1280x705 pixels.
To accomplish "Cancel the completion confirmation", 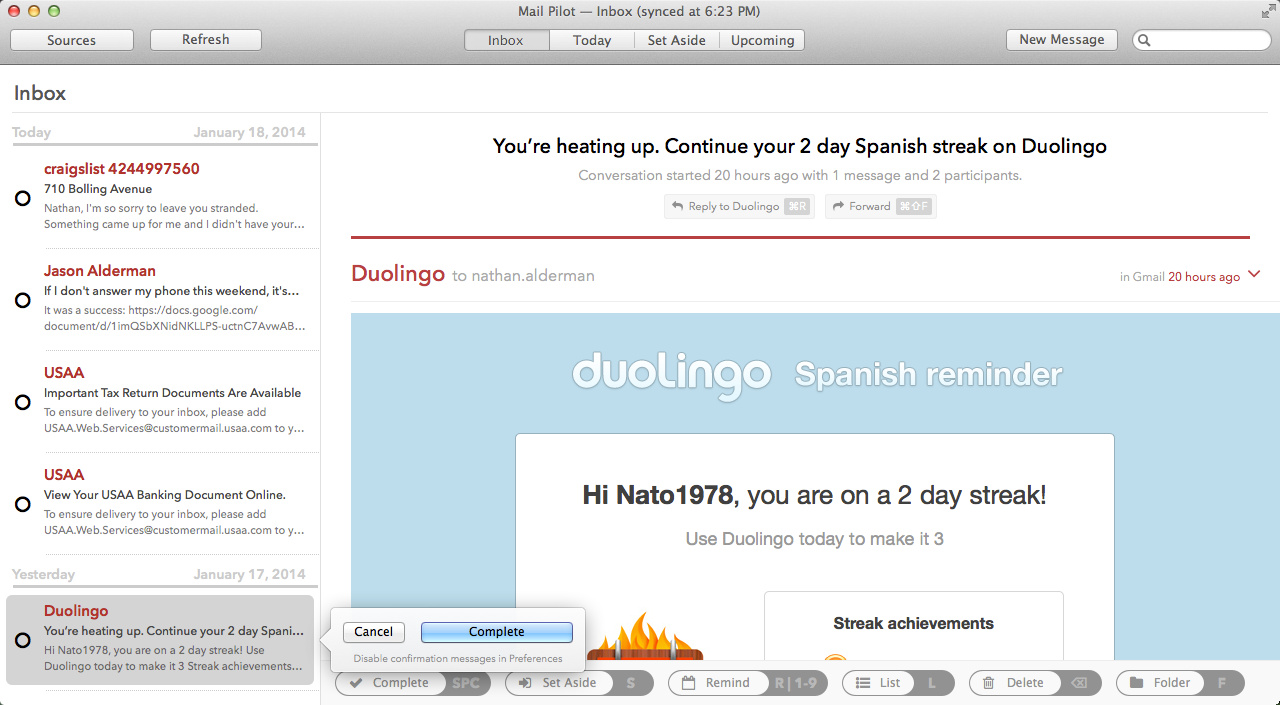I will [374, 632].
